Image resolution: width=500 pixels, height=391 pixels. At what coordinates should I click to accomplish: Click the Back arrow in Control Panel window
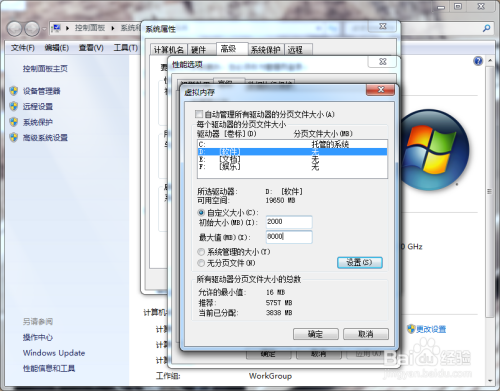pyautogui.click(x=15, y=29)
